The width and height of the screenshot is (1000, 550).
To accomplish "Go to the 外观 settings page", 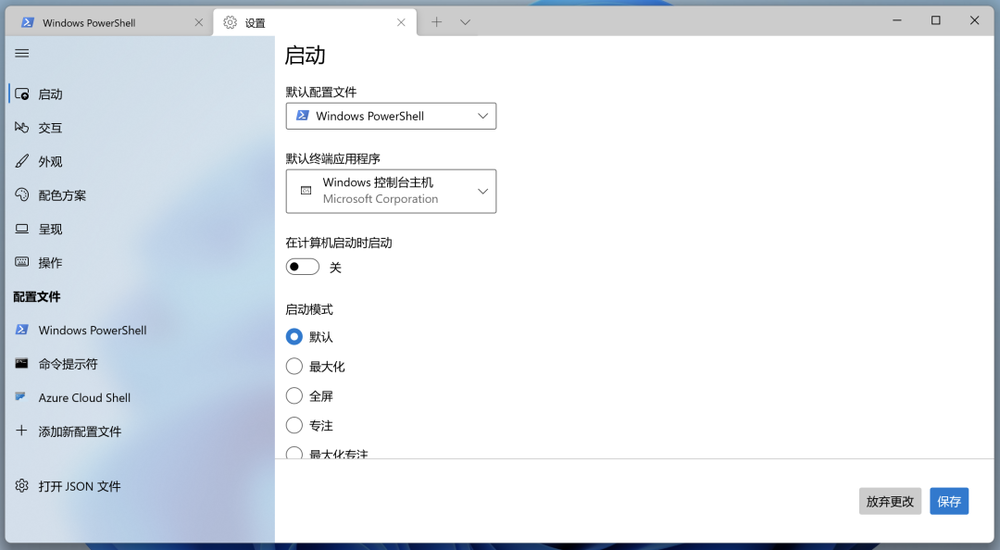I will [140, 161].
